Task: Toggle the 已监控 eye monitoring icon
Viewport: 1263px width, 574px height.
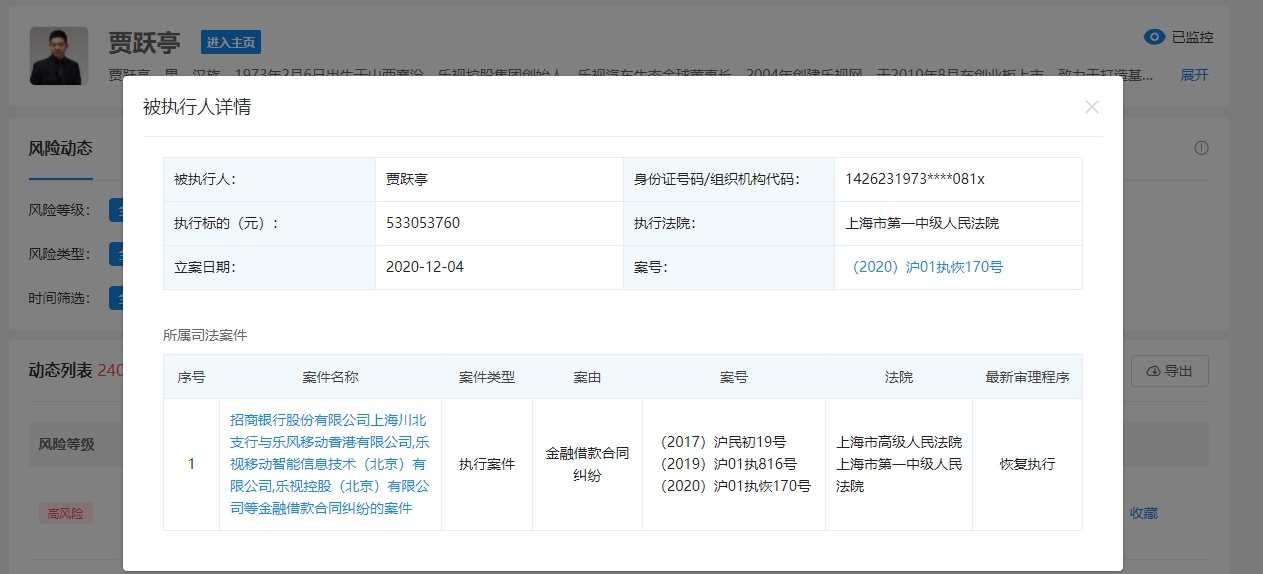Action: click(x=1154, y=37)
